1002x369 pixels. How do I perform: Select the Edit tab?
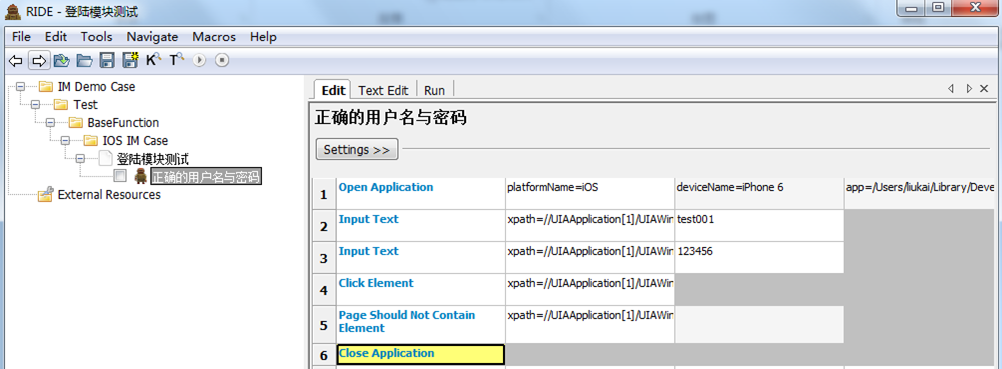point(333,90)
